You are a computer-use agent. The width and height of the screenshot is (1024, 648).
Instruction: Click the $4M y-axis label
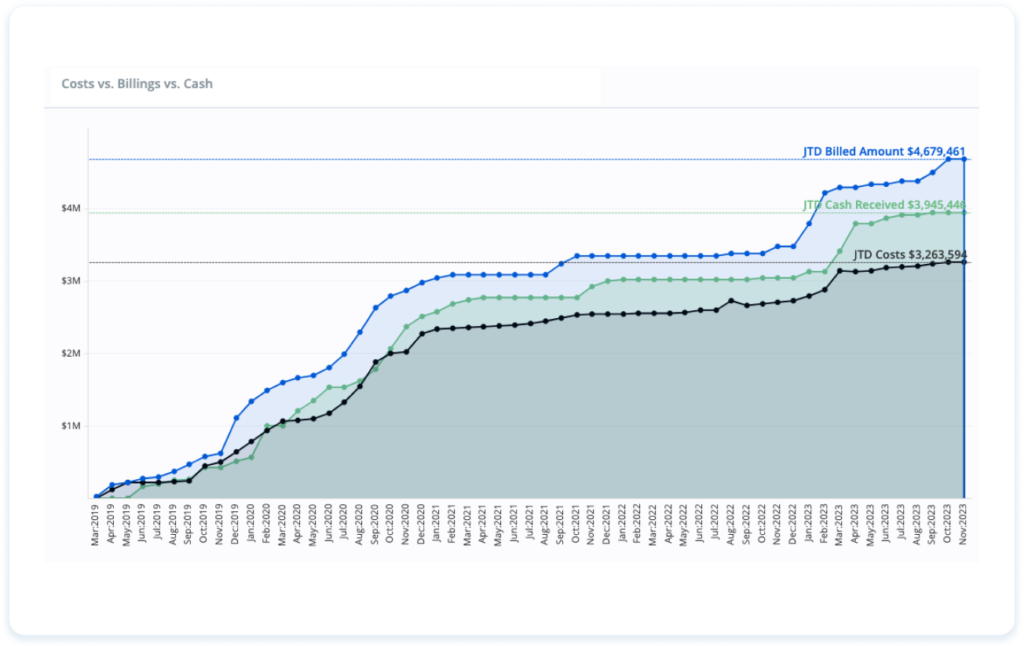click(x=71, y=208)
